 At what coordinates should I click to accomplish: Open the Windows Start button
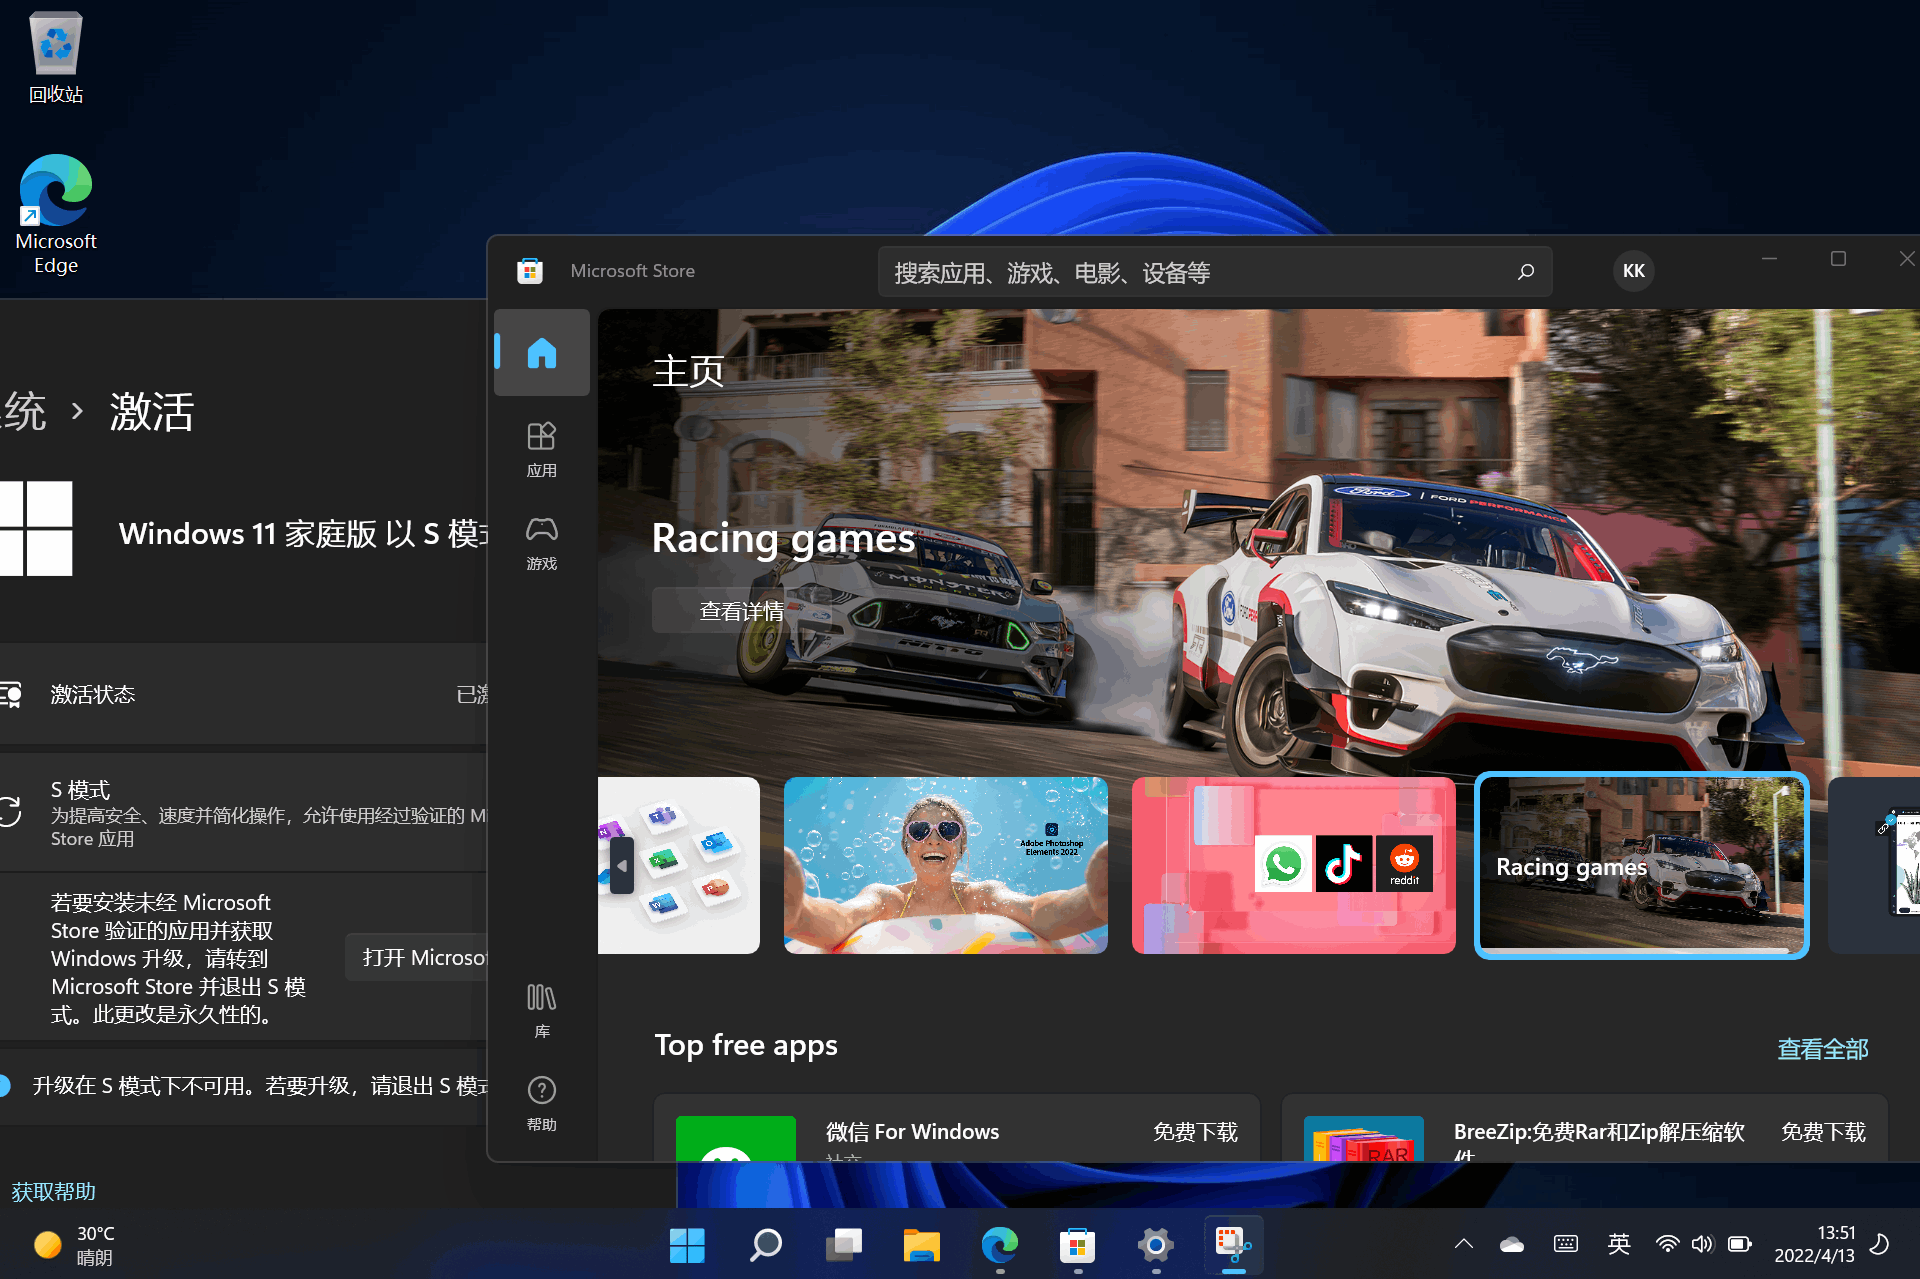click(x=687, y=1245)
